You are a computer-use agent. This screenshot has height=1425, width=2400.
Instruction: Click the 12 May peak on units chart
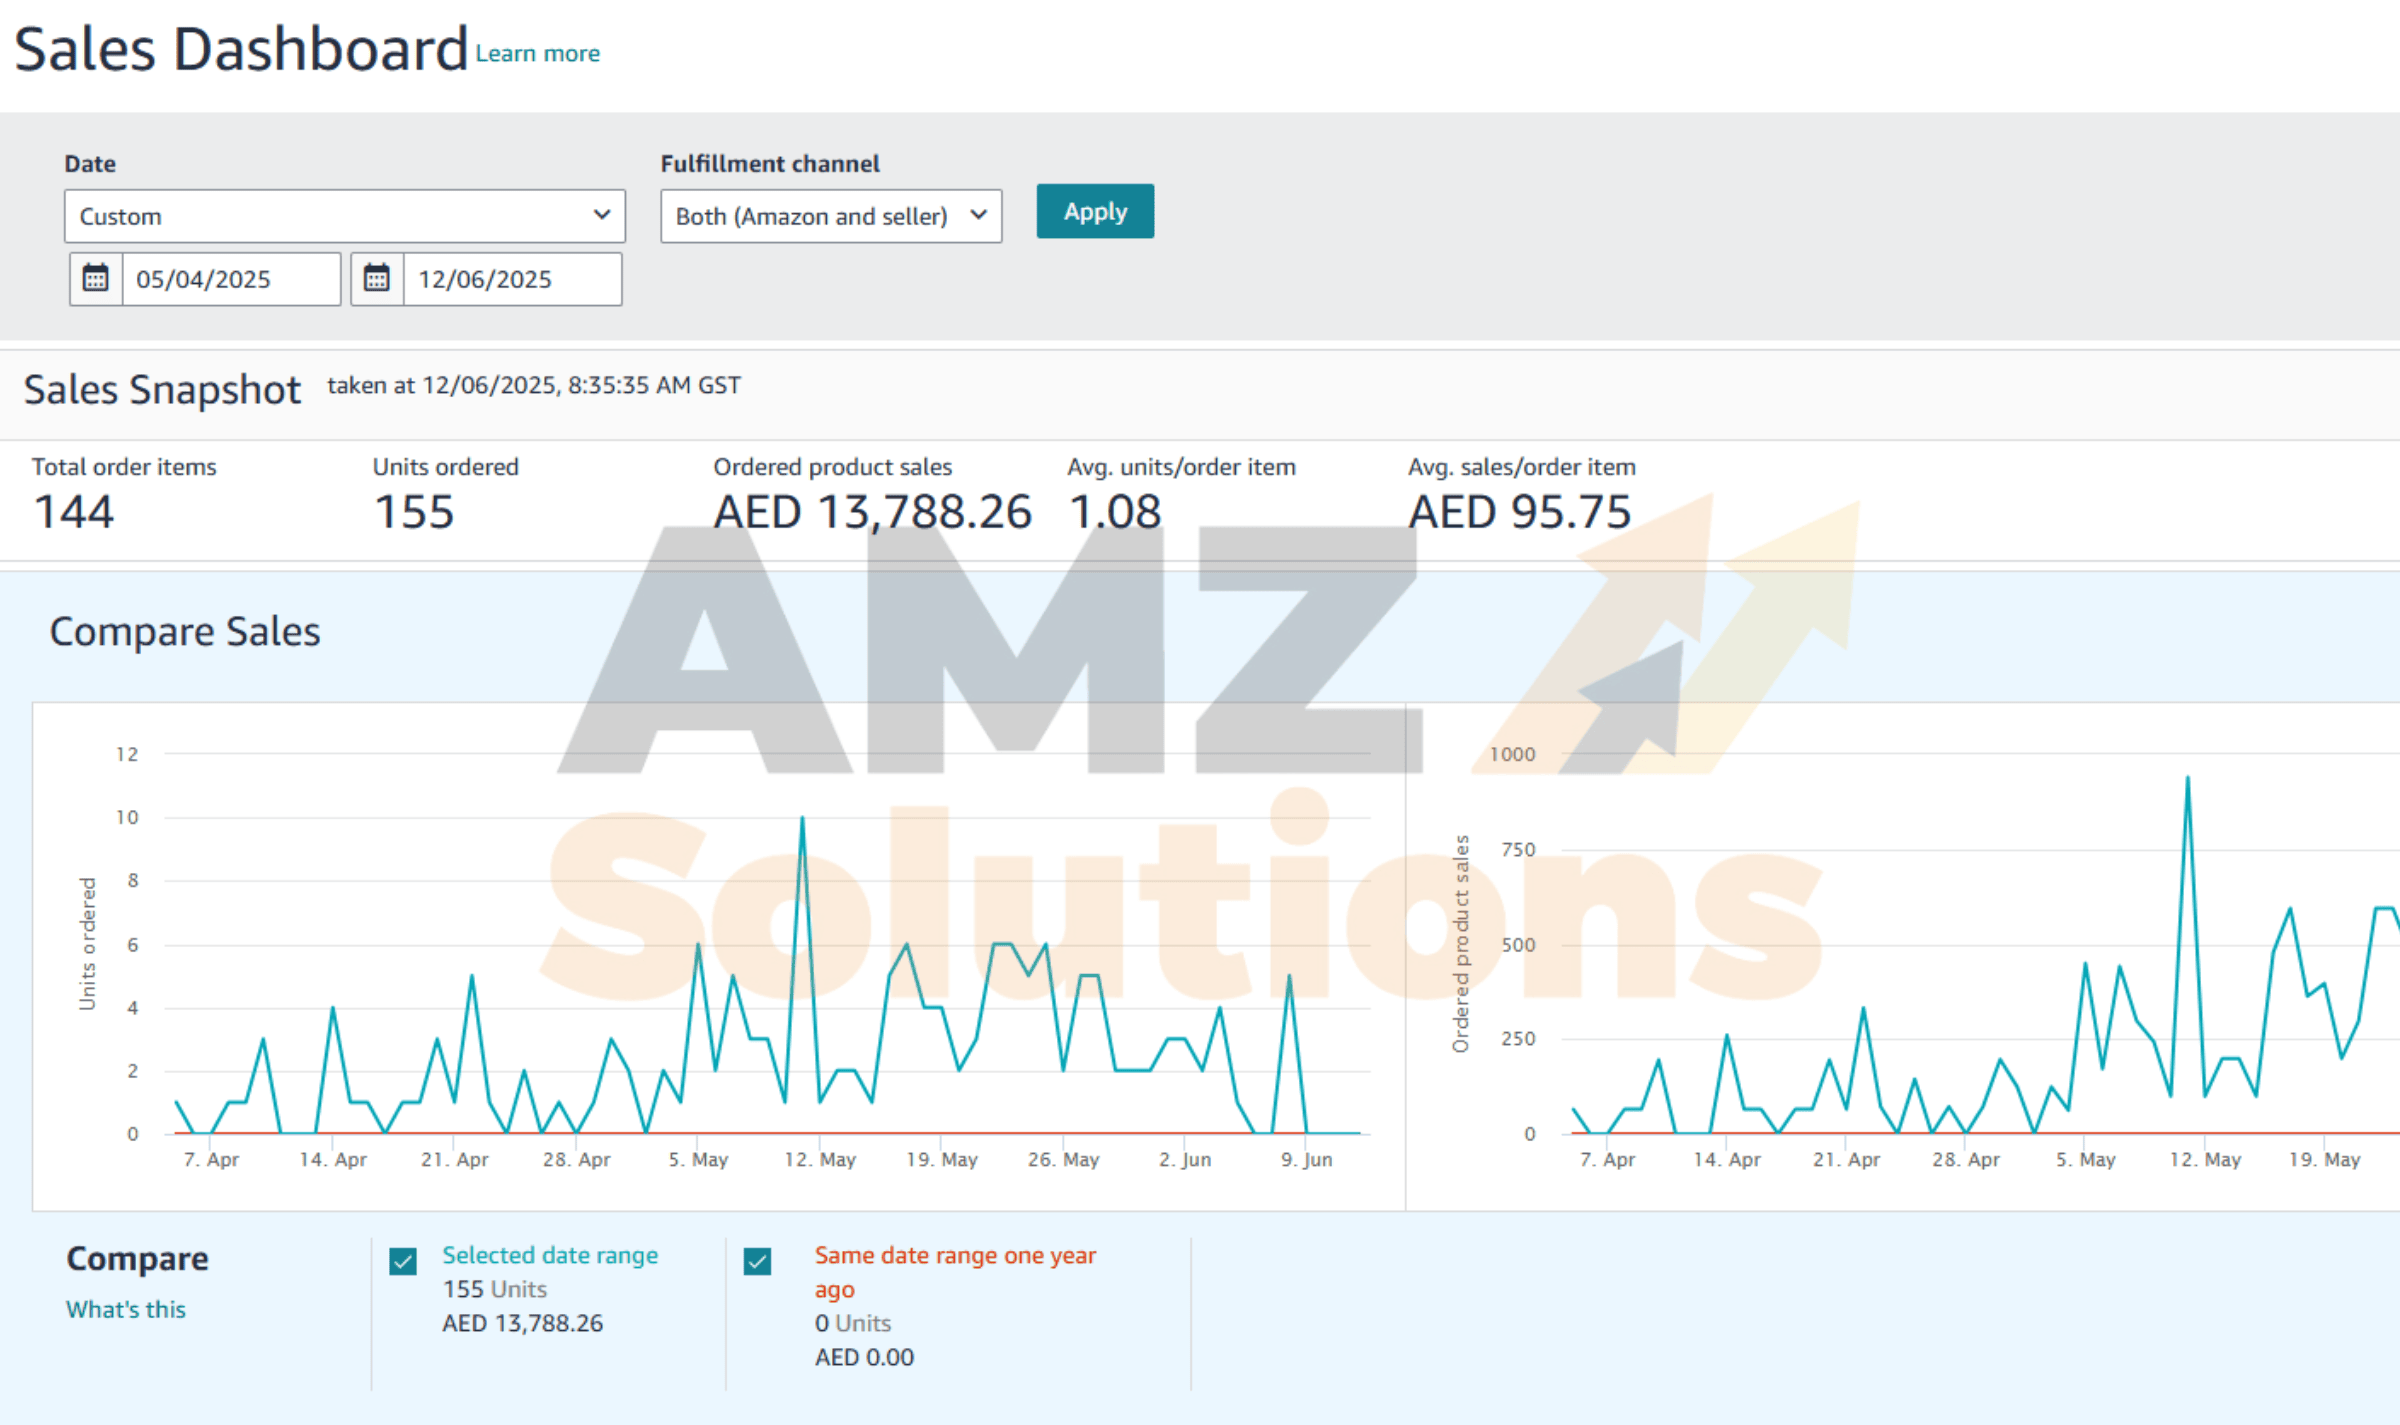[x=802, y=820]
